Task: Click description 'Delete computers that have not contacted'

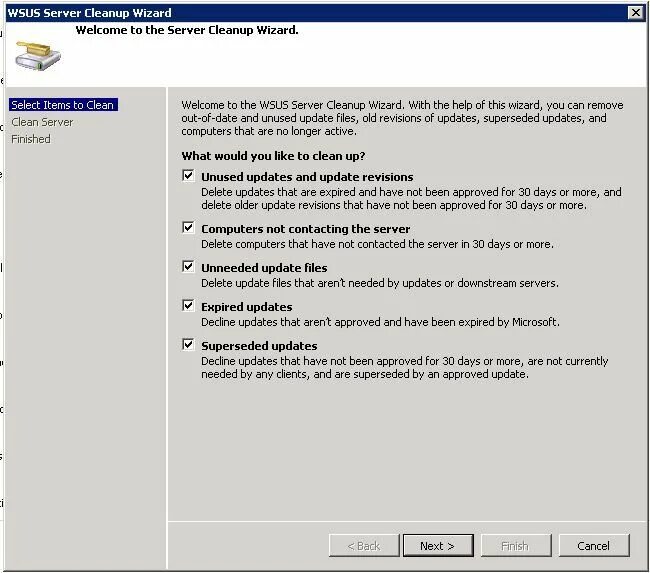Action: click(377, 244)
